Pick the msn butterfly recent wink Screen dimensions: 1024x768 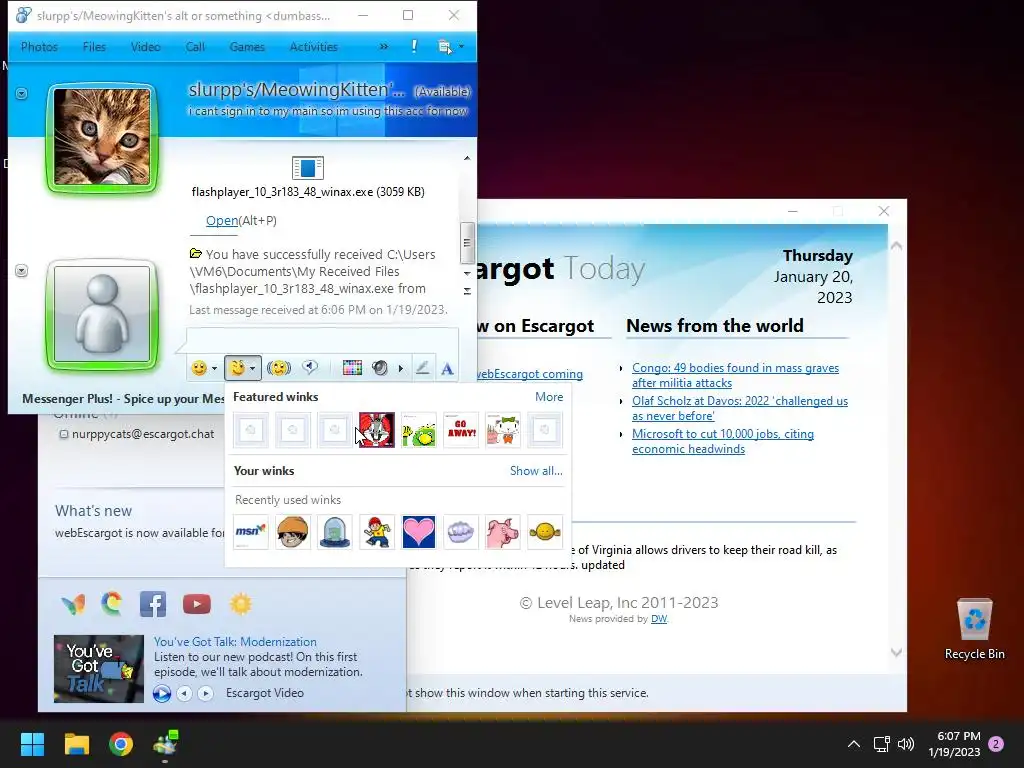[251, 532]
